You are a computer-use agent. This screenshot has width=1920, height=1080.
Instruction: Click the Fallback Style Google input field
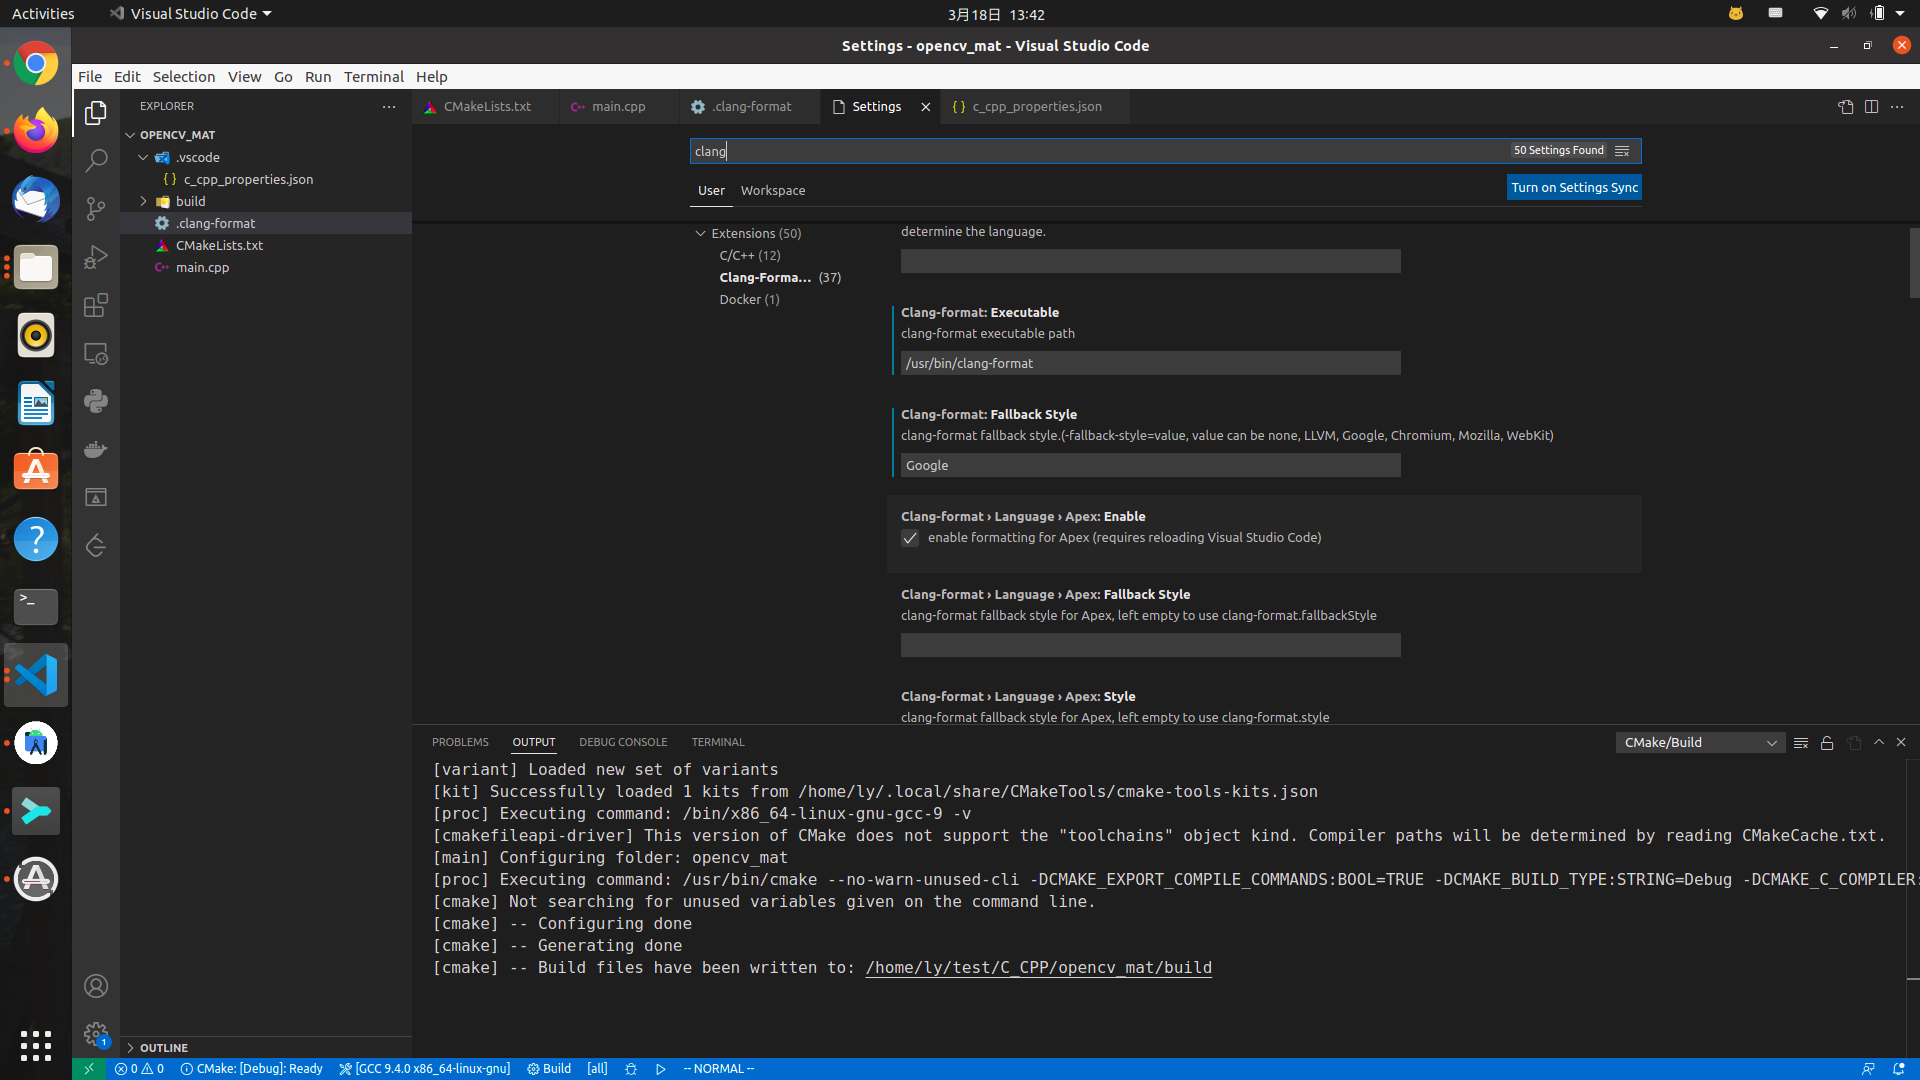click(1150, 465)
